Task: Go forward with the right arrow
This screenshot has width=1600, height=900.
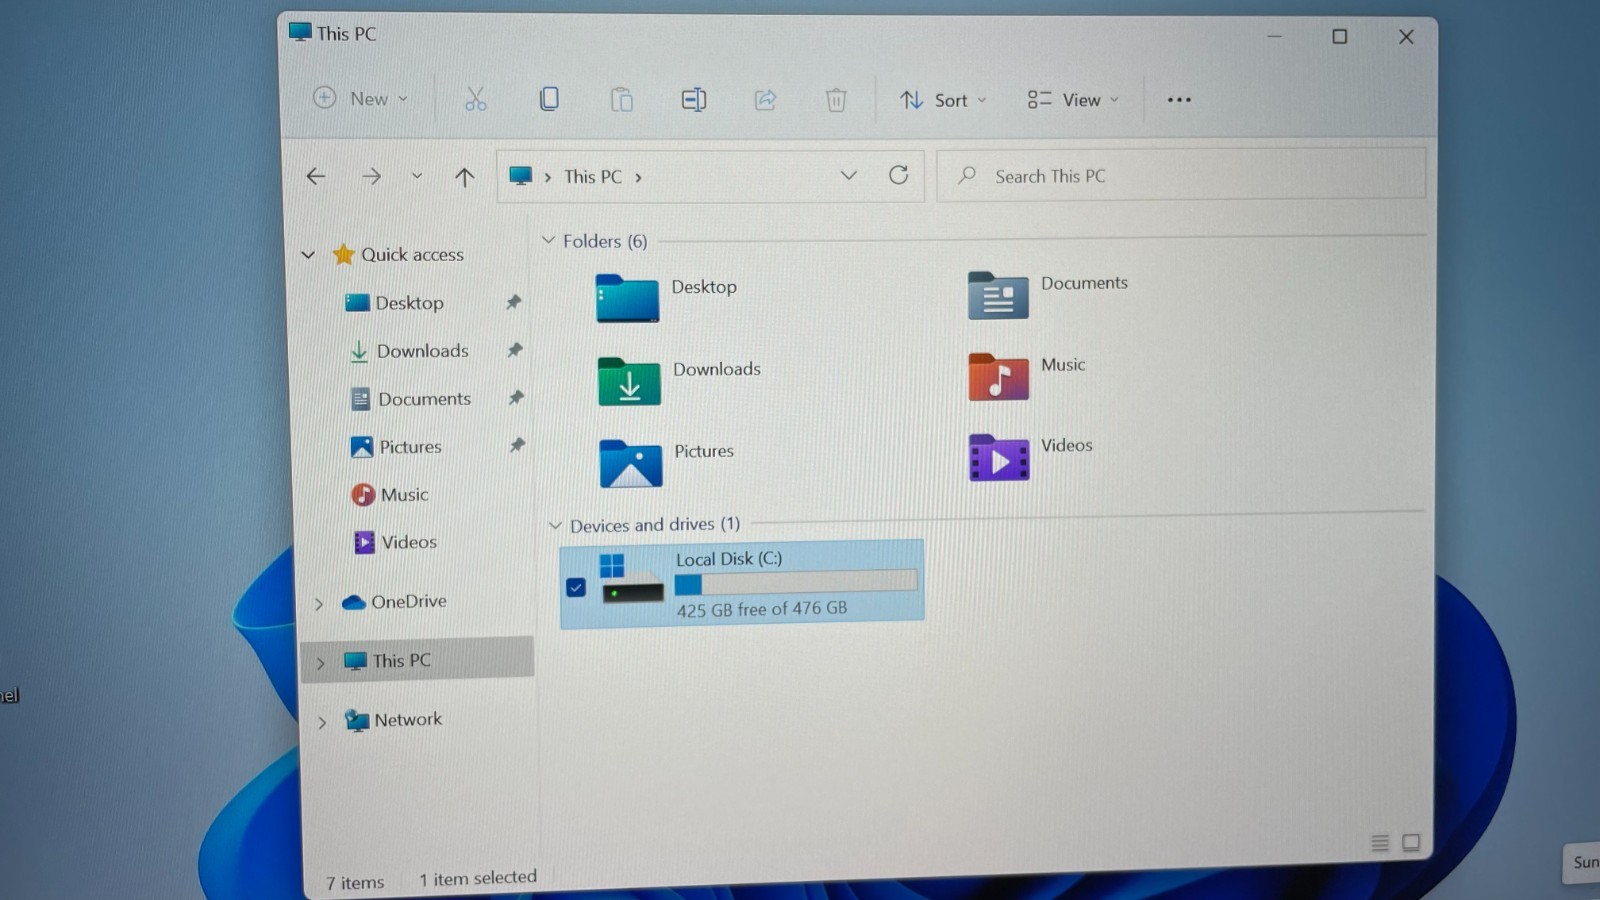Action: pyautogui.click(x=372, y=176)
